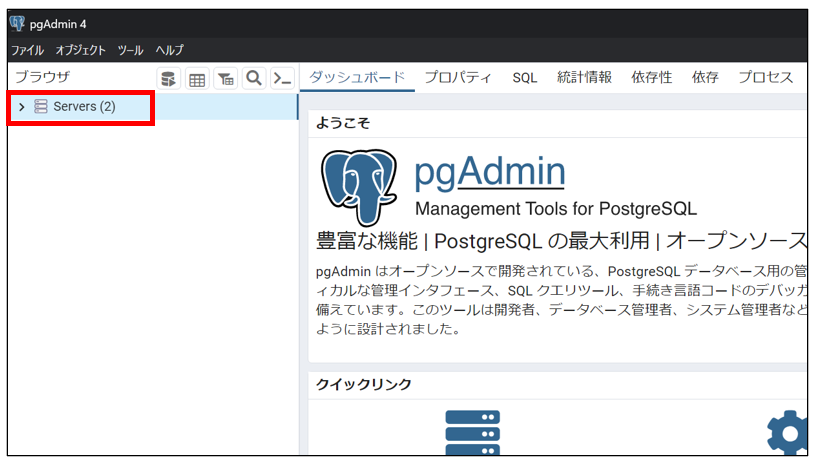
Task: Select the Servers (2) tree item
Action: point(153,107)
